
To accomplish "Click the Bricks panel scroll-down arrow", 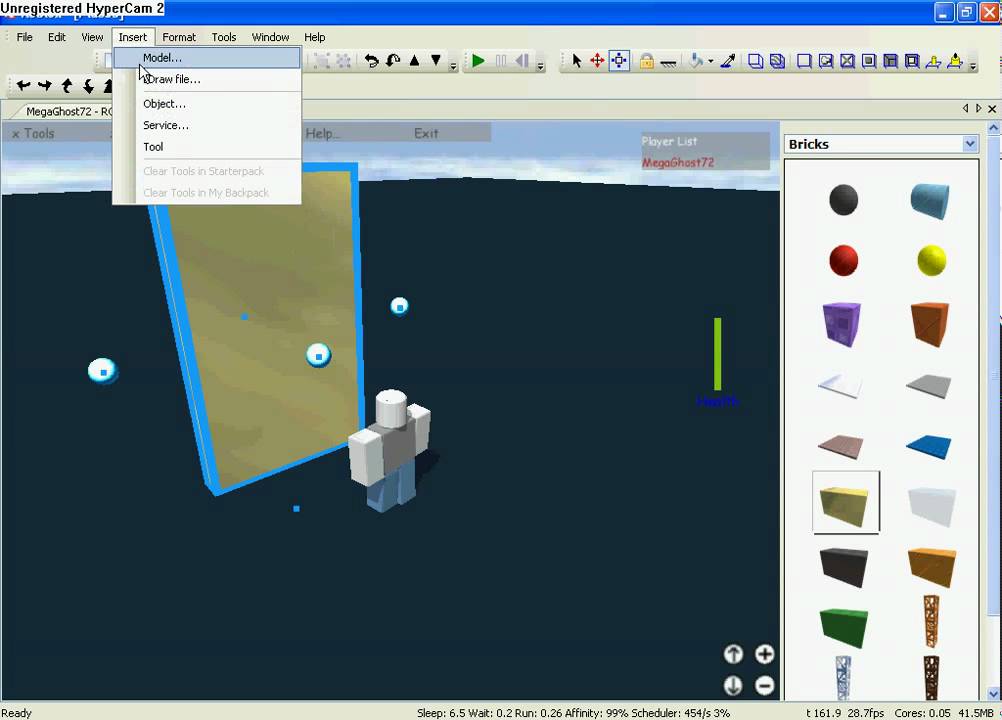I will click(994, 693).
